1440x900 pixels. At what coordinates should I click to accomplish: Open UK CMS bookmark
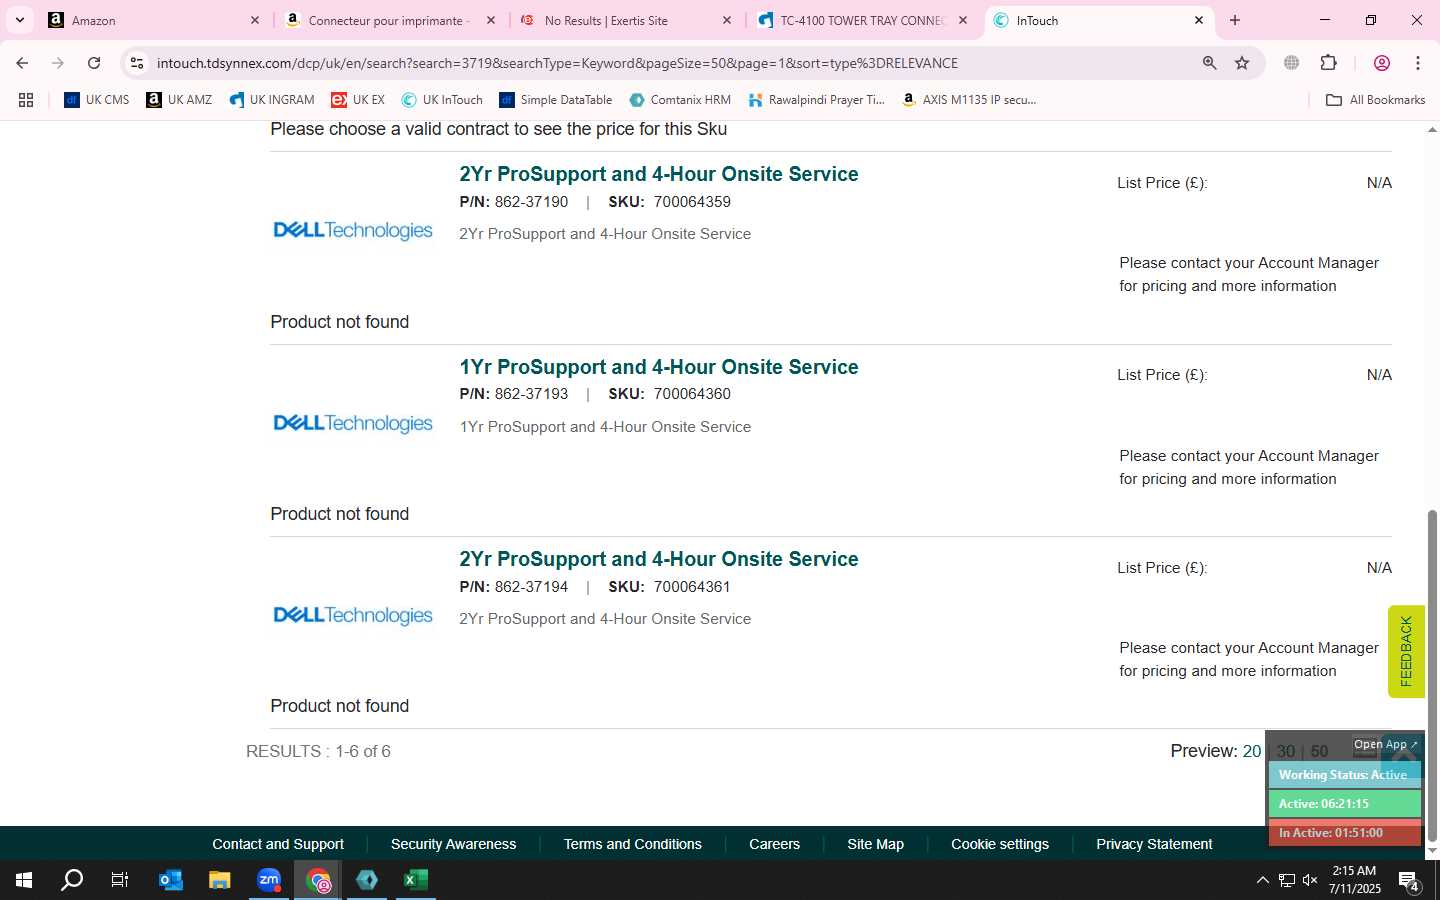(x=97, y=100)
